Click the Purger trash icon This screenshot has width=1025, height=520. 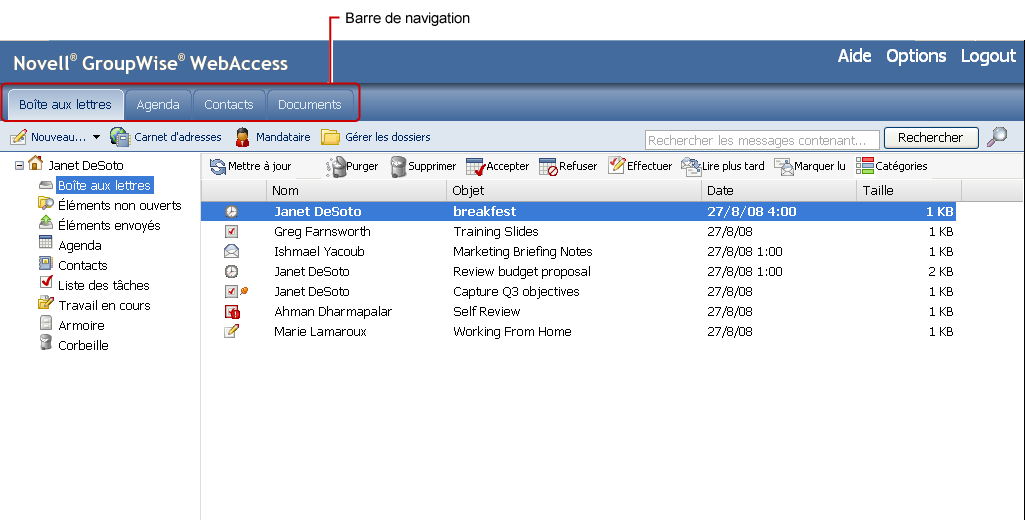[x=336, y=166]
